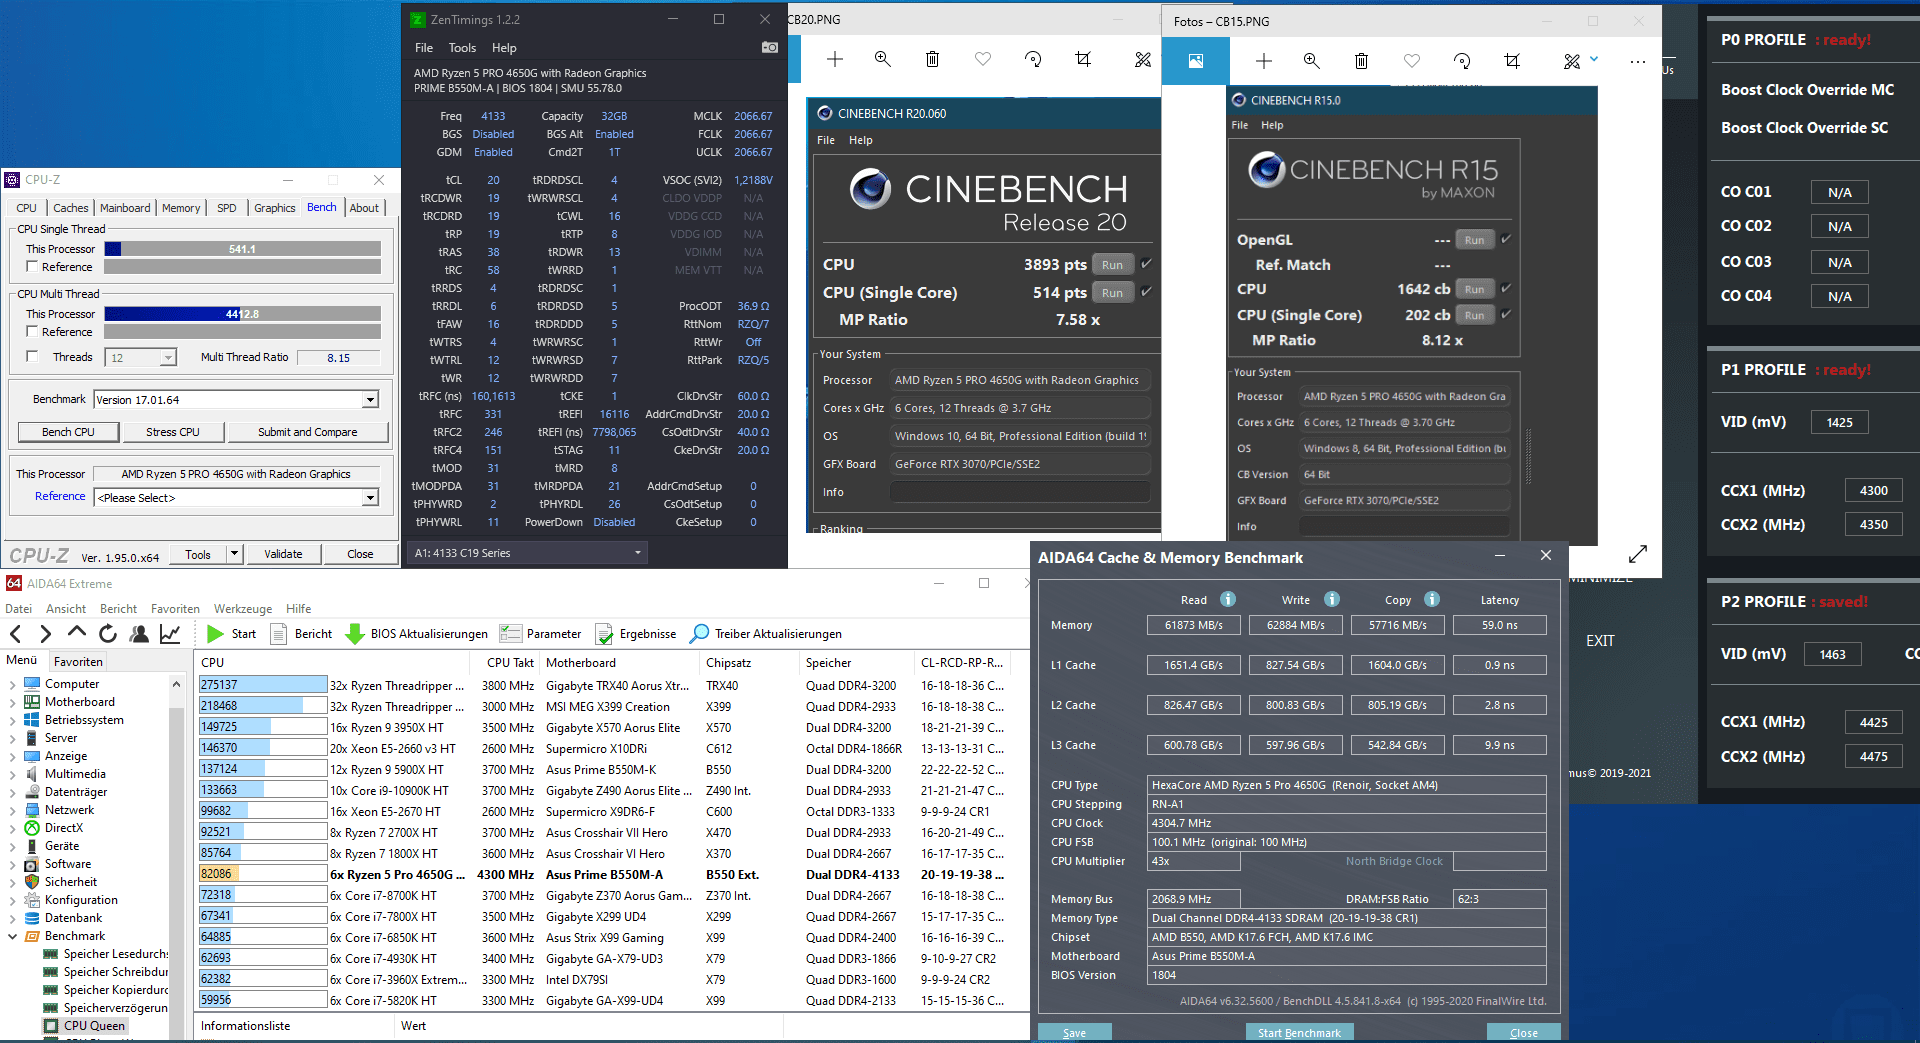Switch to Graphics tab in CPU-Z
Image resolution: width=1920 pixels, height=1043 pixels.
click(x=274, y=208)
